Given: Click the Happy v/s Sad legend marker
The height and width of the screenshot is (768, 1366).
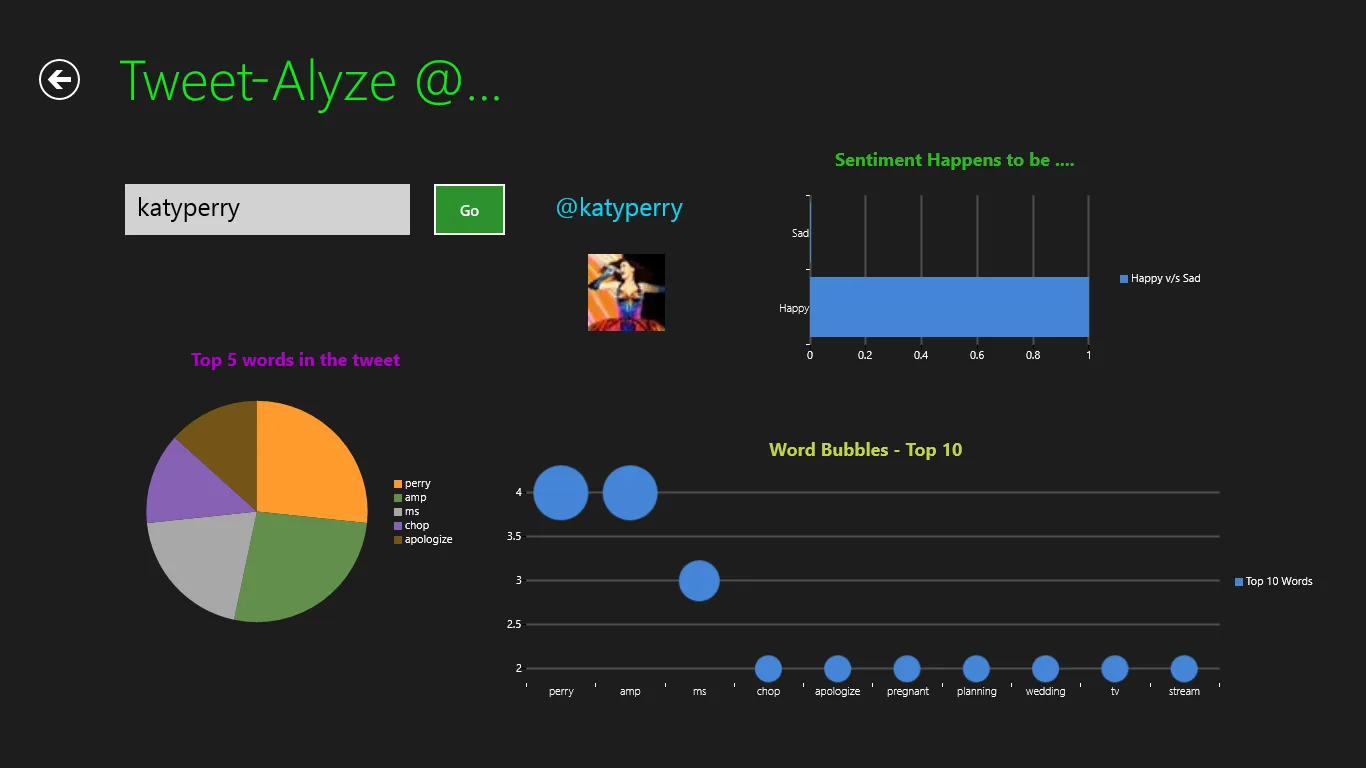Looking at the screenshot, I should [x=1124, y=279].
